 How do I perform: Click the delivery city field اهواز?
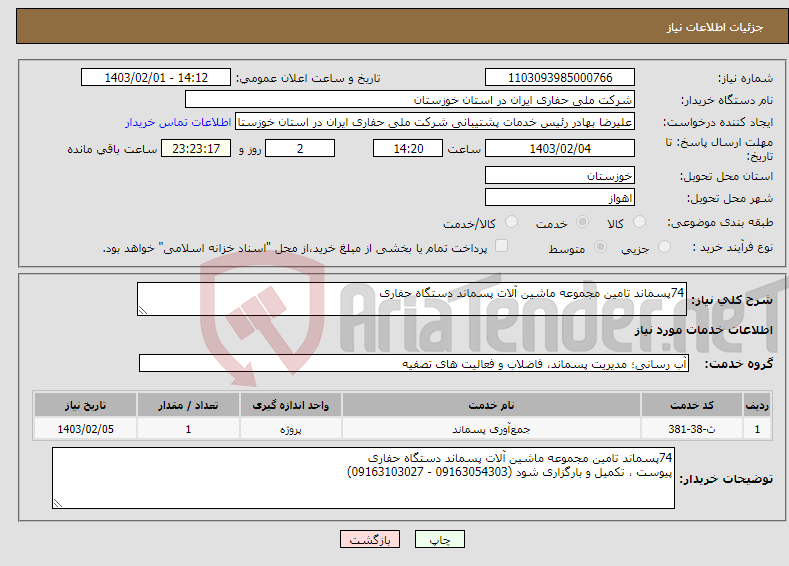560,197
